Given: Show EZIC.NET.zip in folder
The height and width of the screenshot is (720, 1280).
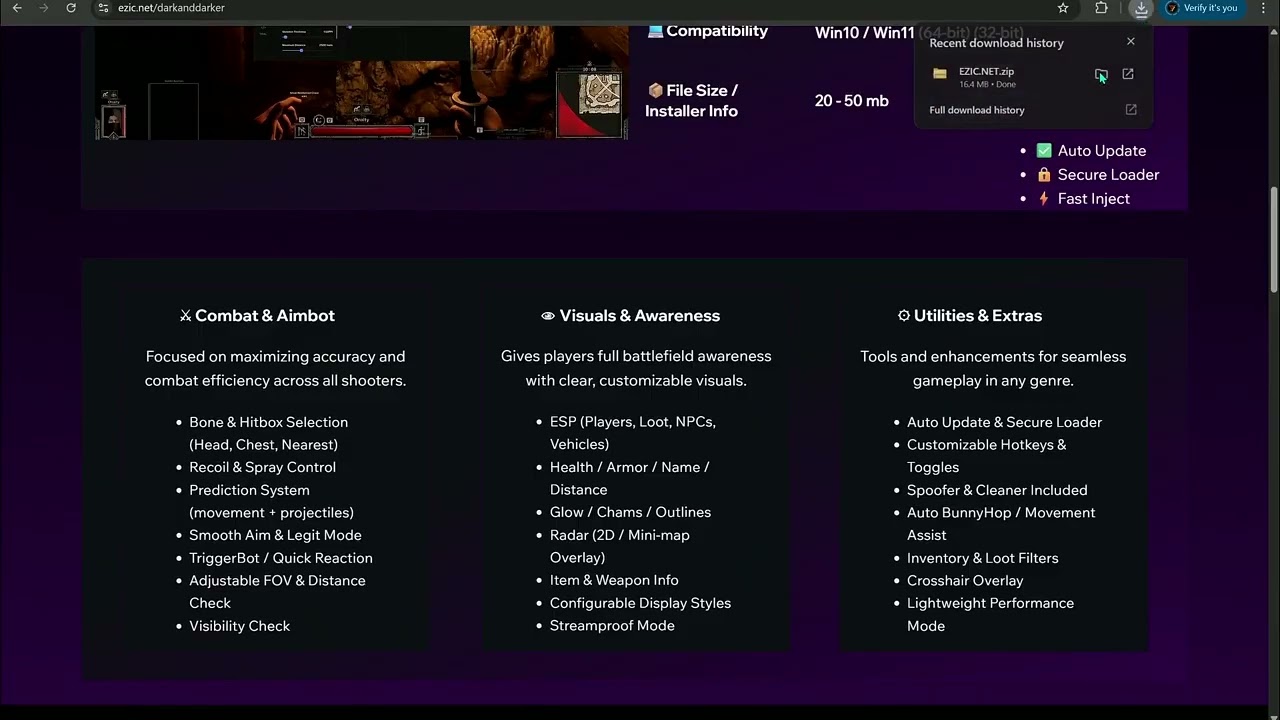Looking at the screenshot, I should 1101,74.
